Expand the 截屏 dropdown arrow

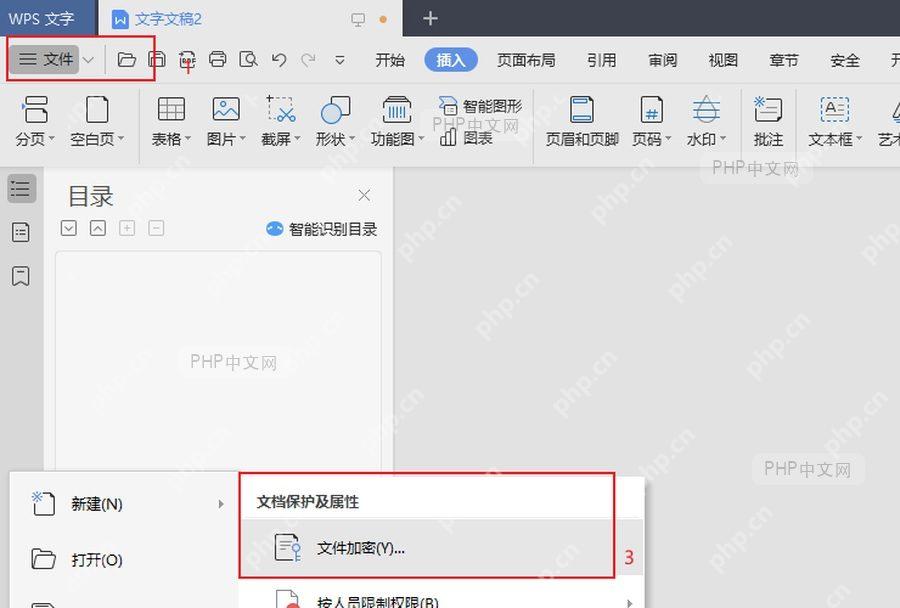click(x=297, y=138)
